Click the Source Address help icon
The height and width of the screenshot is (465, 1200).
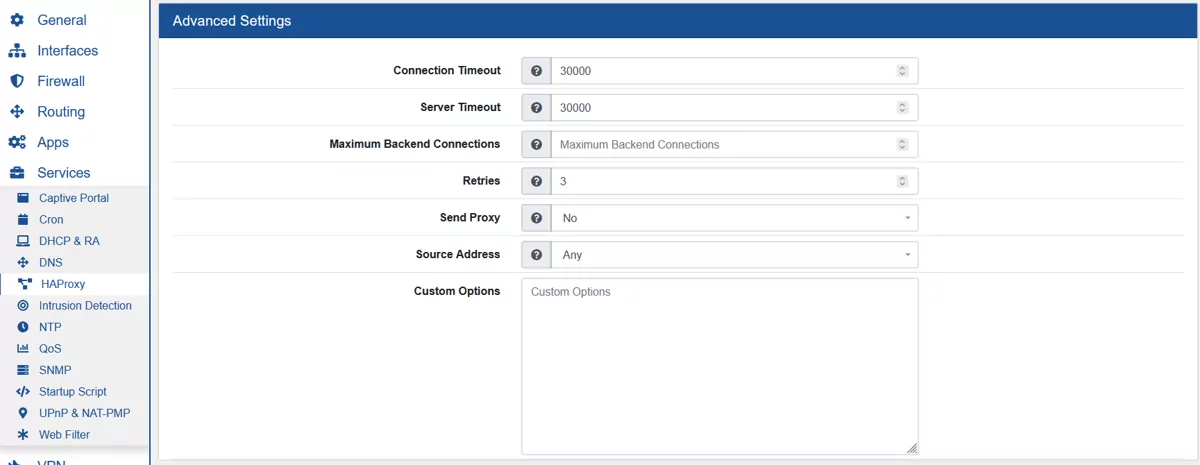pos(537,255)
